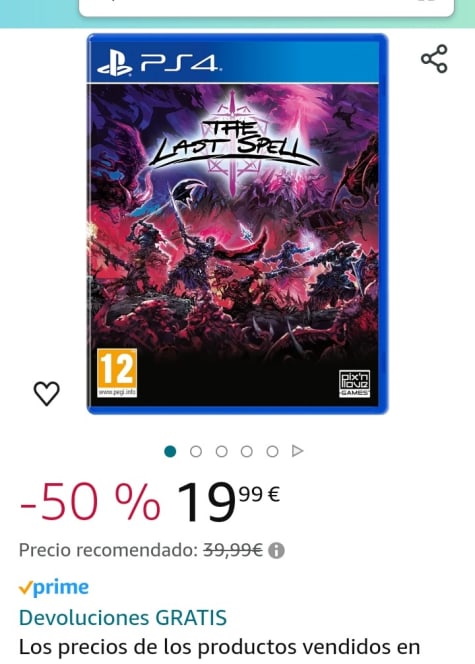The height and width of the screenshot is (664, 475).
Task: Open The Last Spell PS4 cover image
Action: pos(237,224)
